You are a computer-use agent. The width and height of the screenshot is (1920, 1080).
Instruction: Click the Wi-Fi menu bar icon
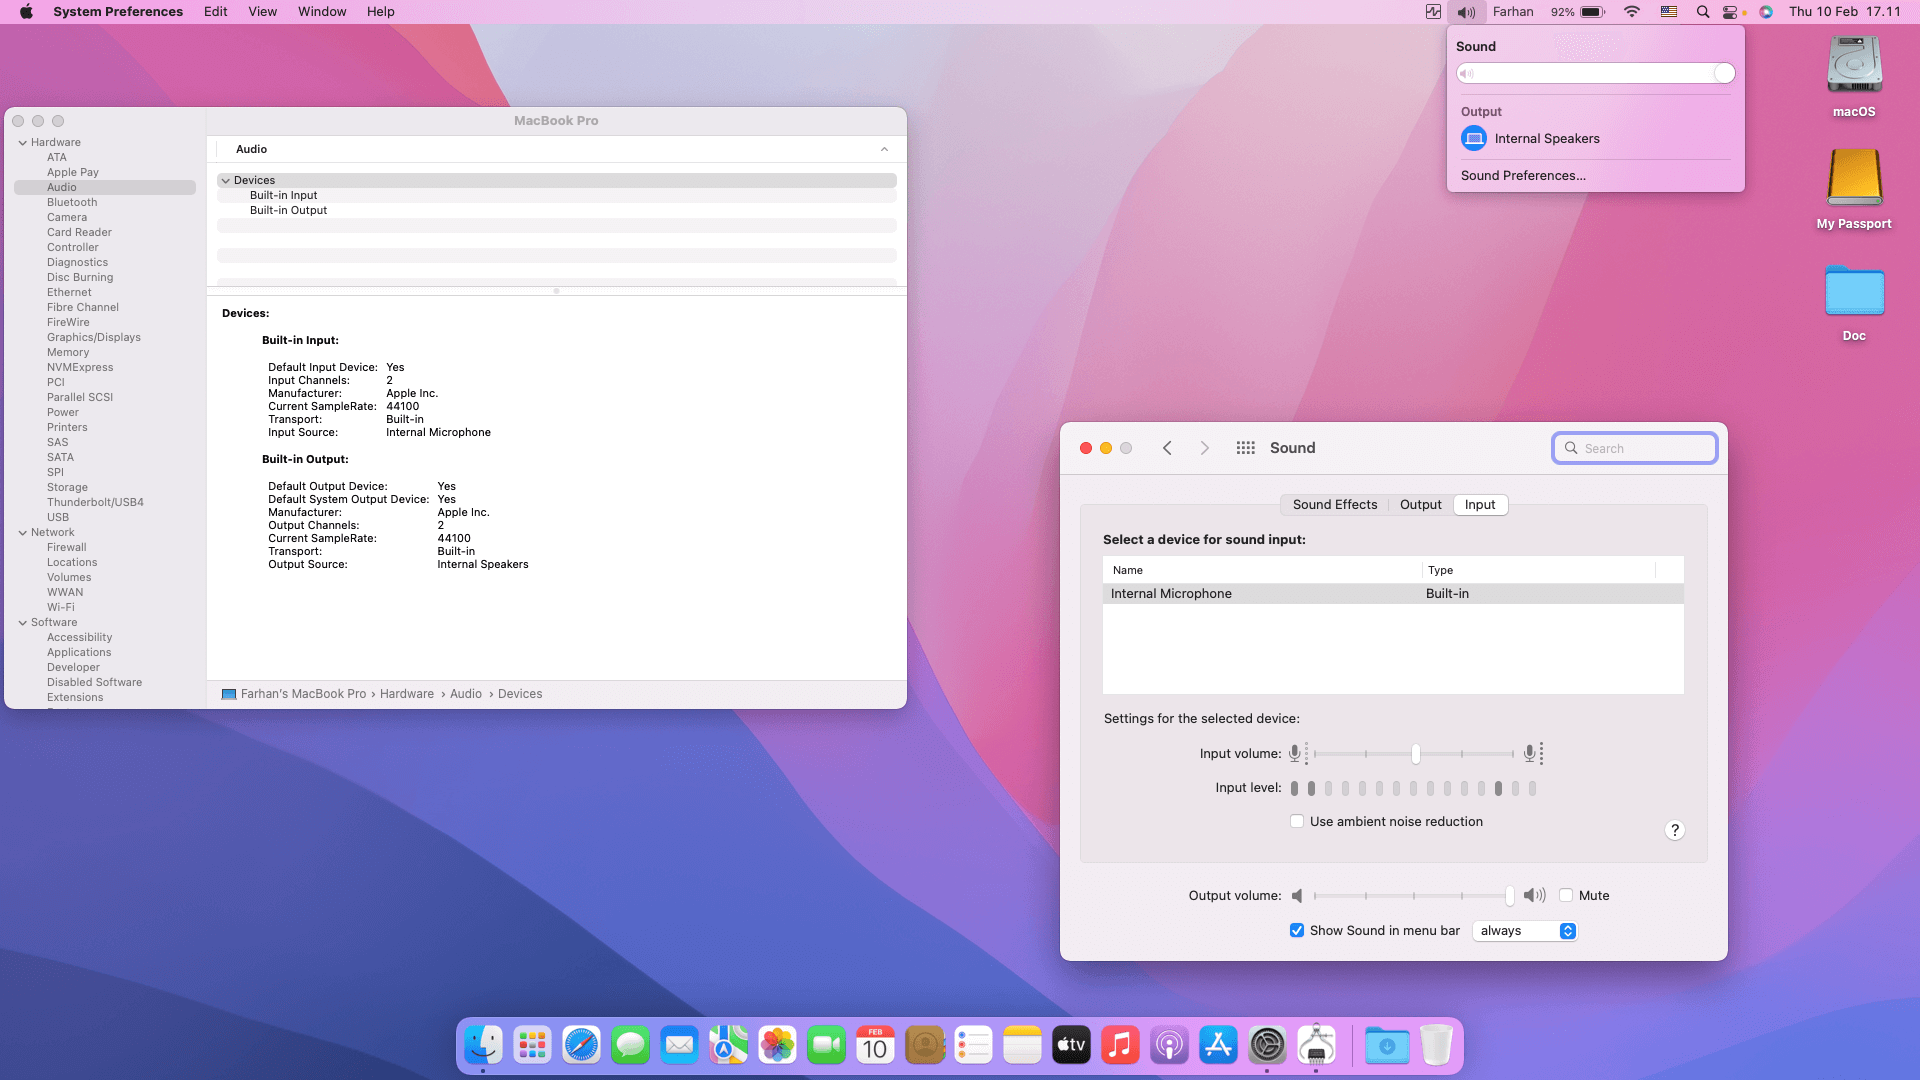pos(1632,12)
